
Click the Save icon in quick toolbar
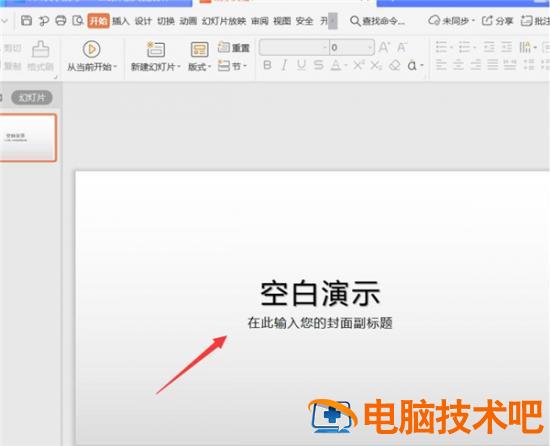click(26, 21)
